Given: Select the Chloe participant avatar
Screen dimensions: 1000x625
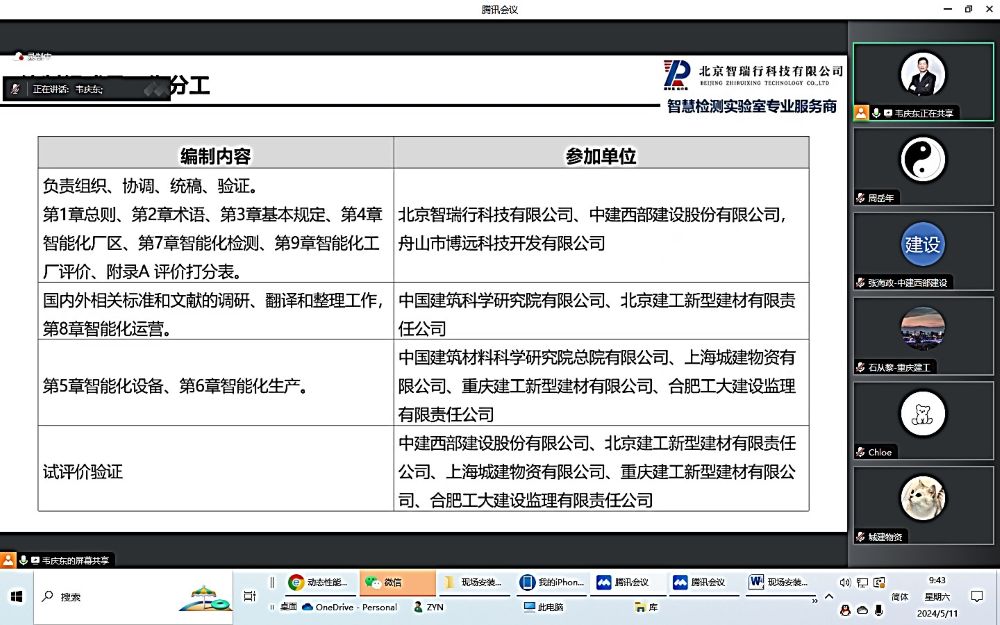Looking at the screenshot, I should coord(922,413).
